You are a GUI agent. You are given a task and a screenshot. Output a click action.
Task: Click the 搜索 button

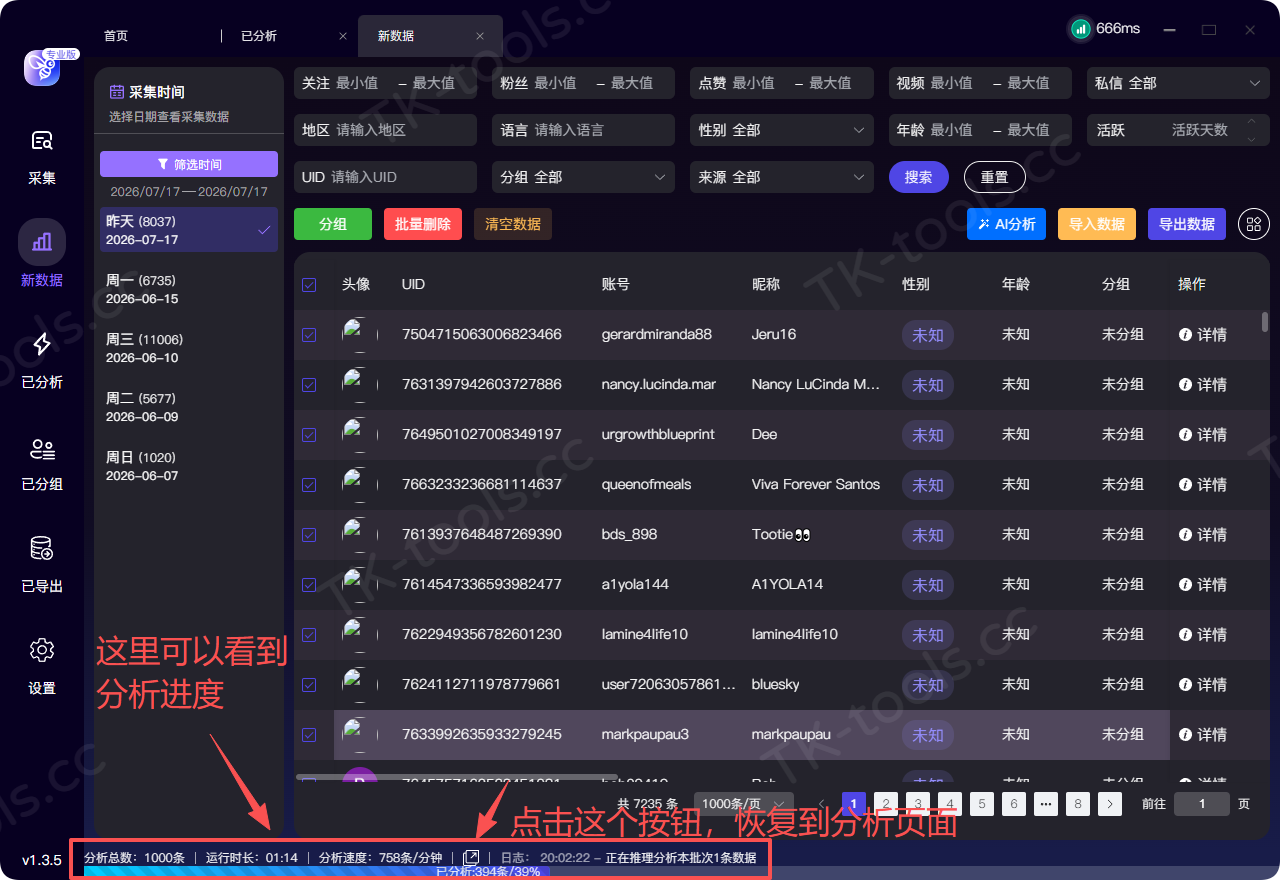(918, 177)
